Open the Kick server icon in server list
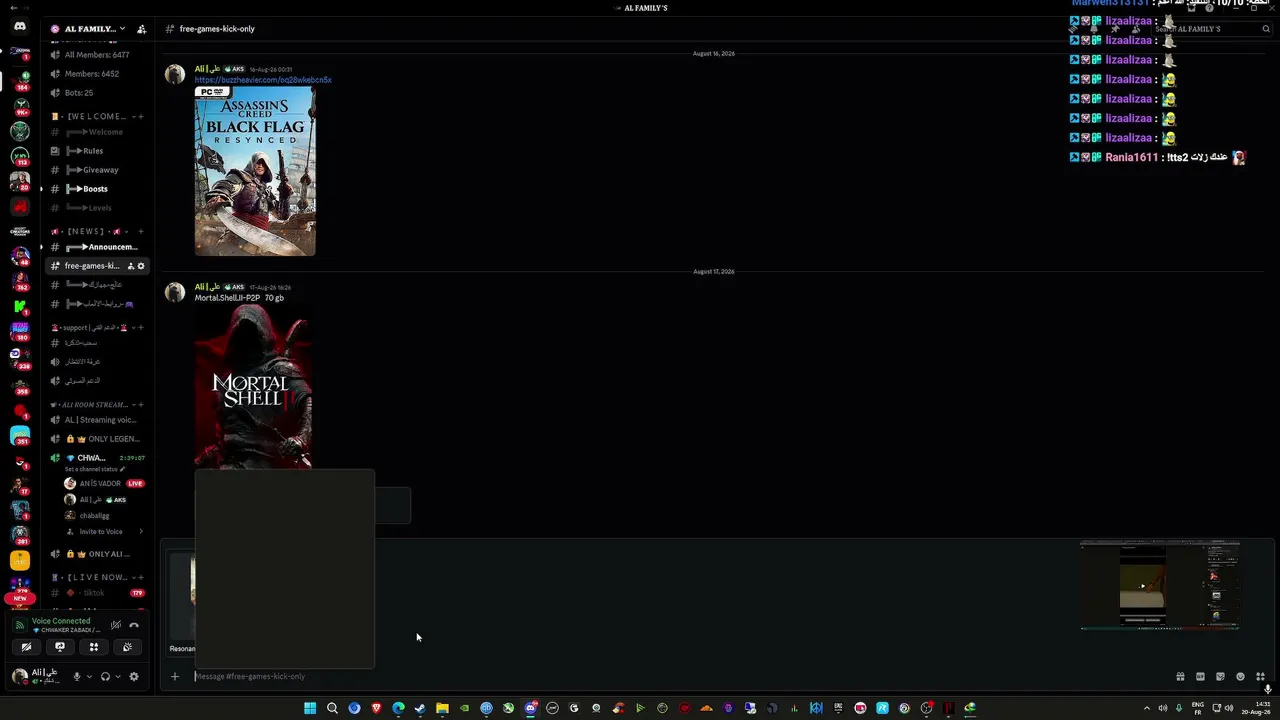This screenshot has width=1280, height=720. [20, 305]
